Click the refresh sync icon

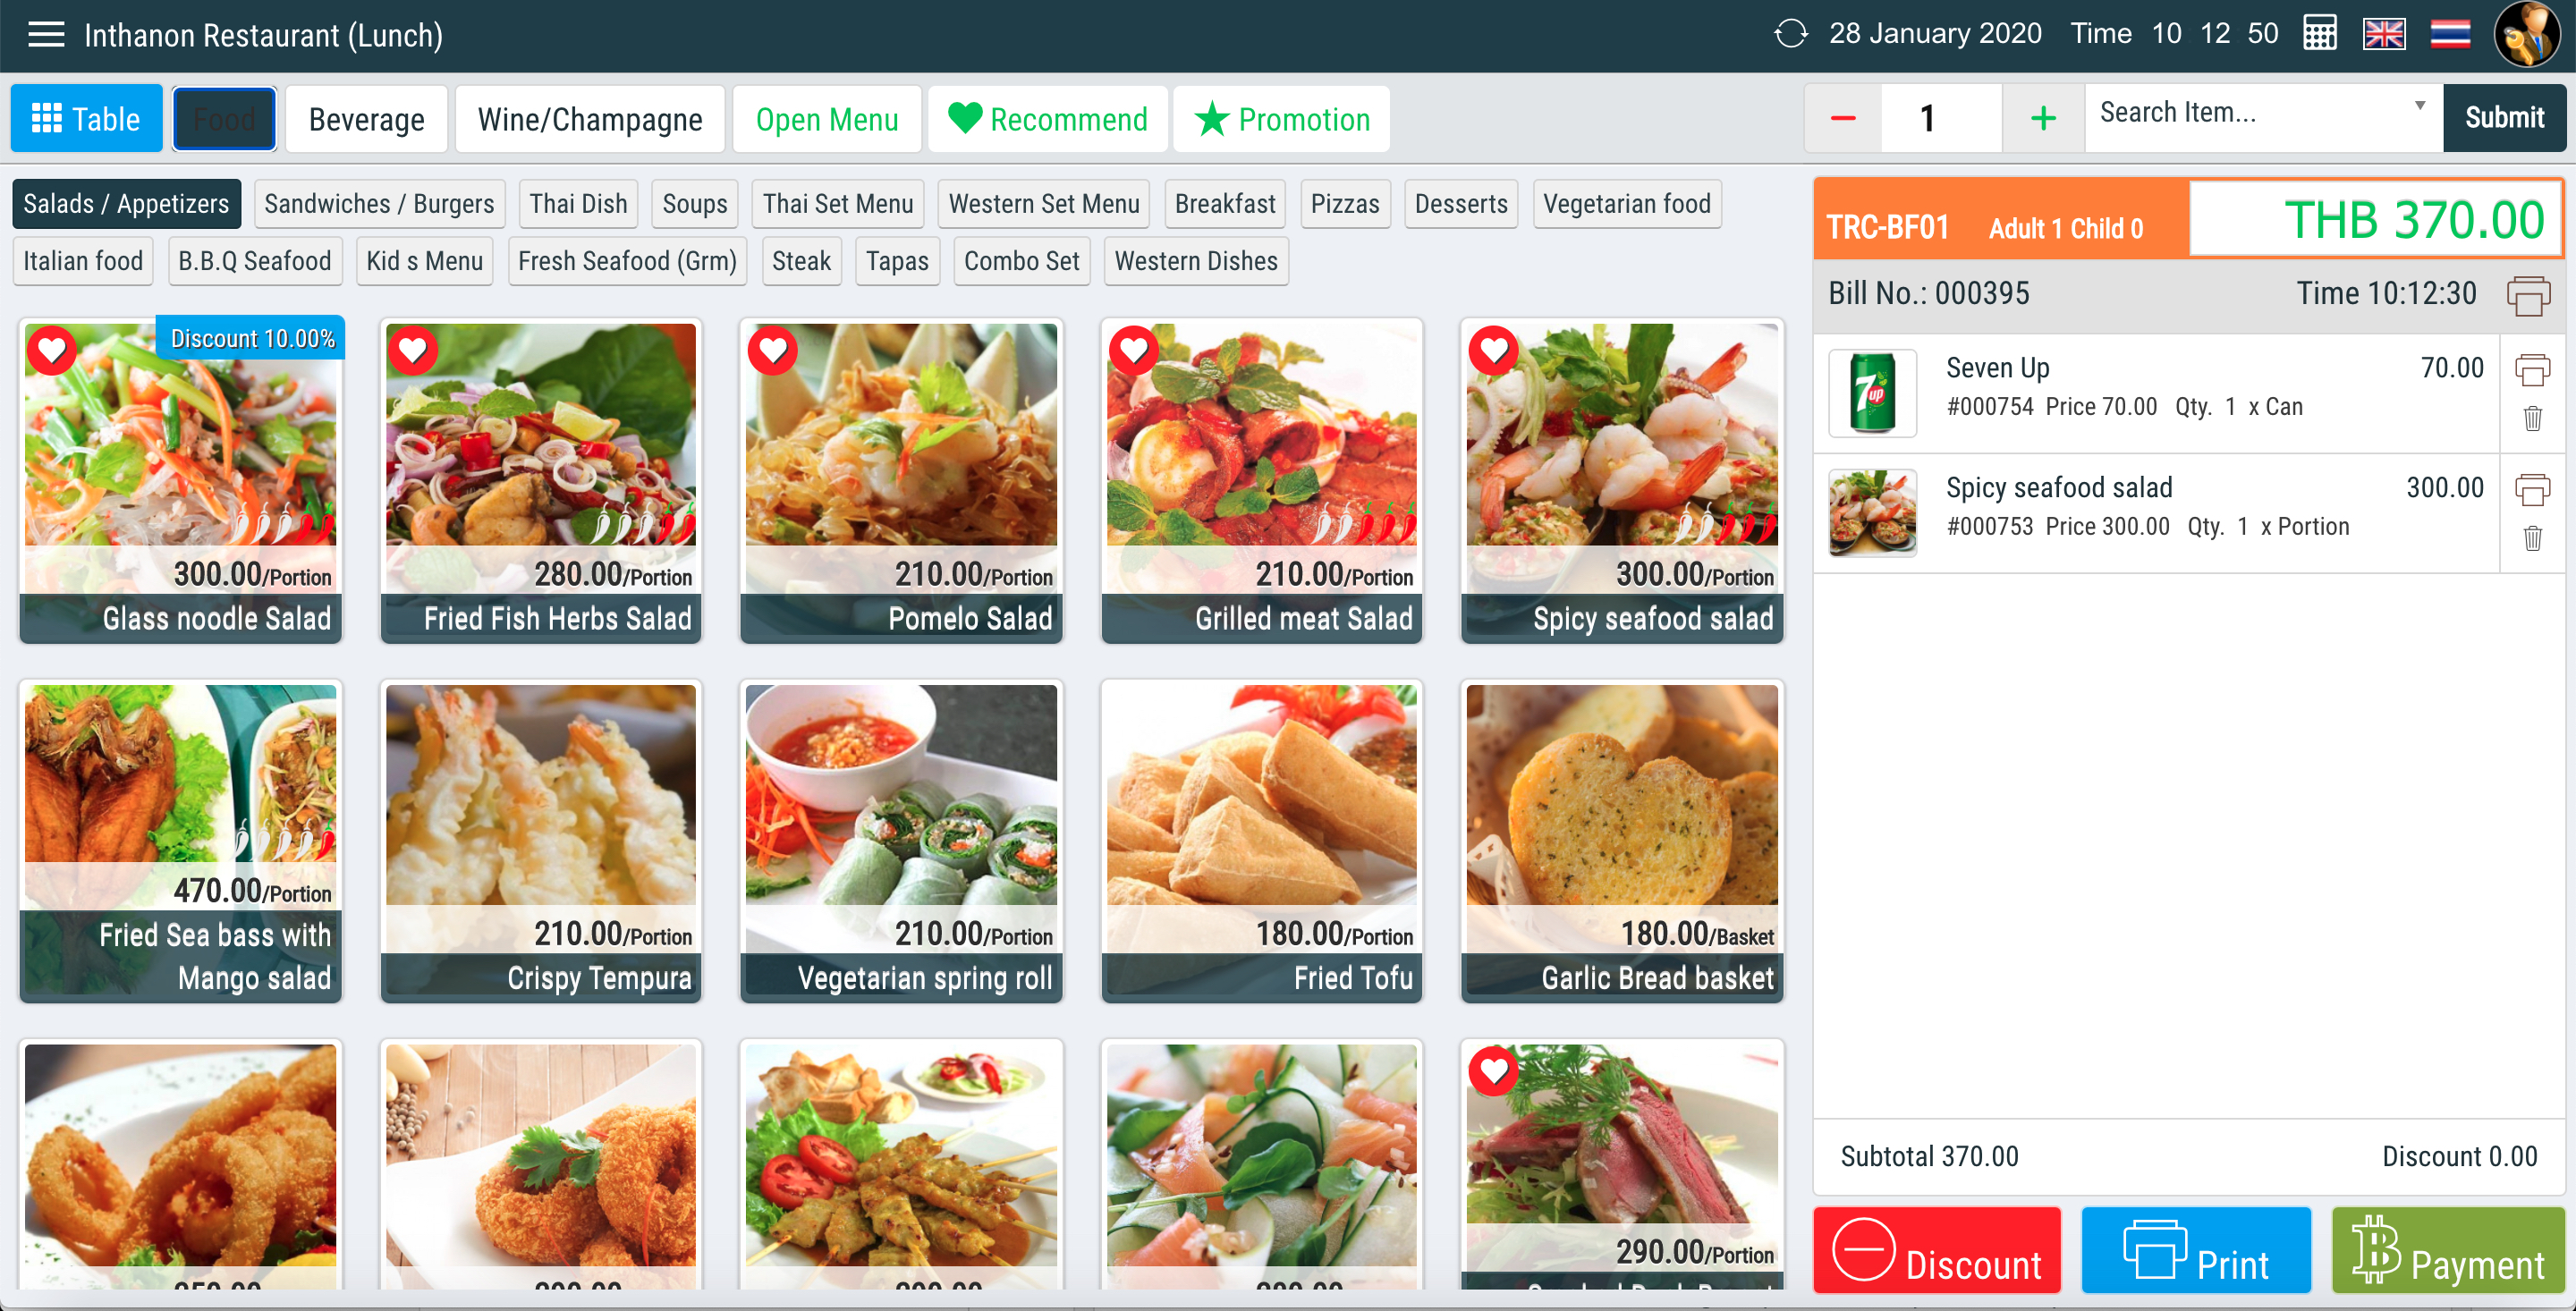[1790, 34]
